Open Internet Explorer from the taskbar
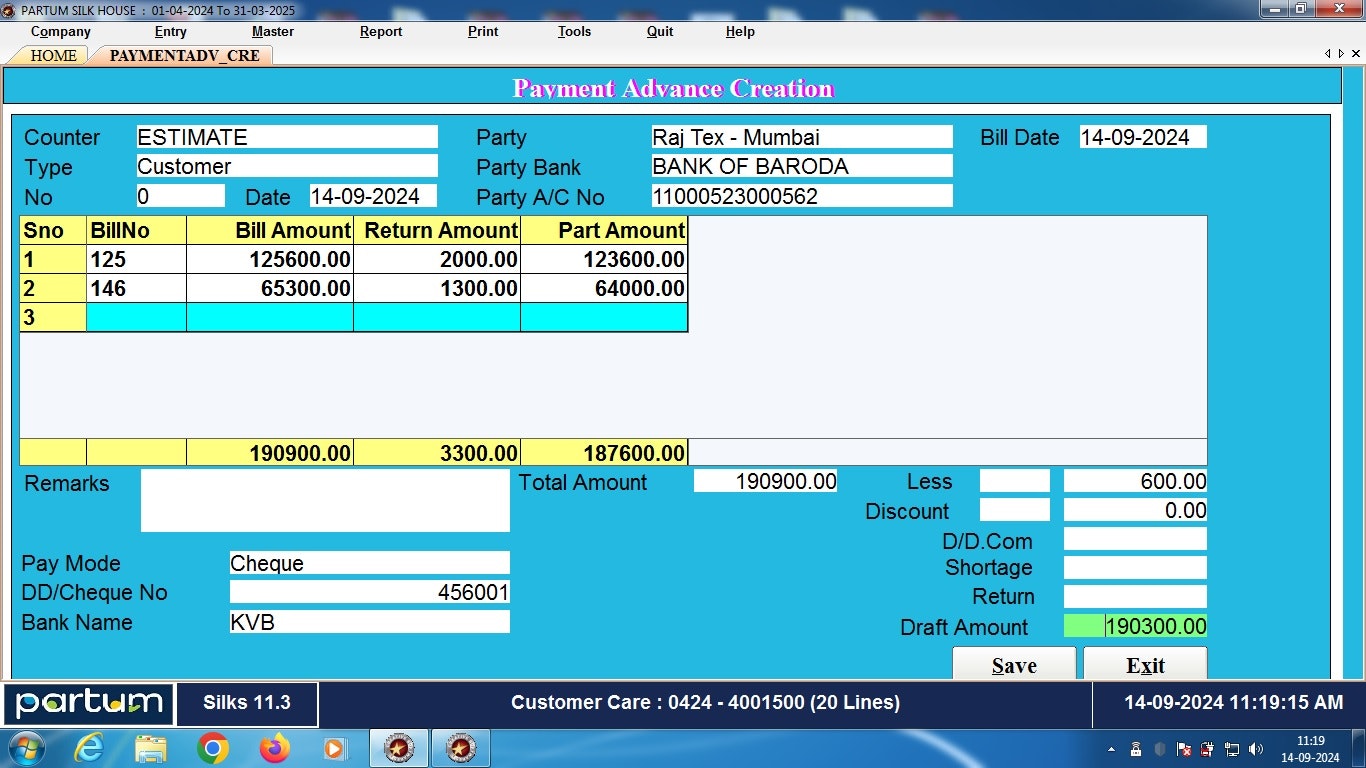Image resolution: width=1366 pixels, height=768 pixels. [89, 747]
